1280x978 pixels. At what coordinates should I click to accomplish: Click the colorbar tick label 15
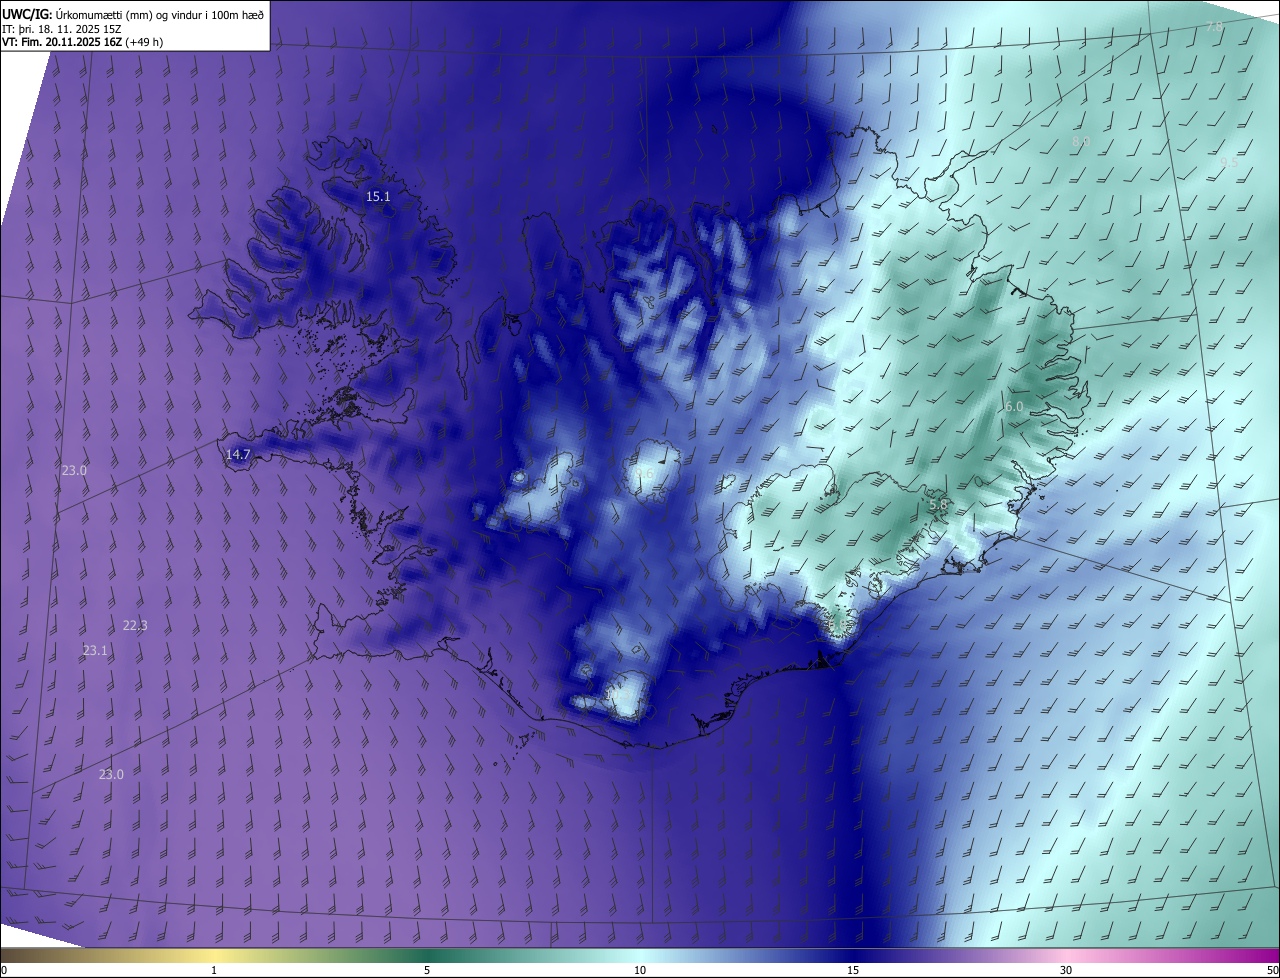click(x=853, y=970)
